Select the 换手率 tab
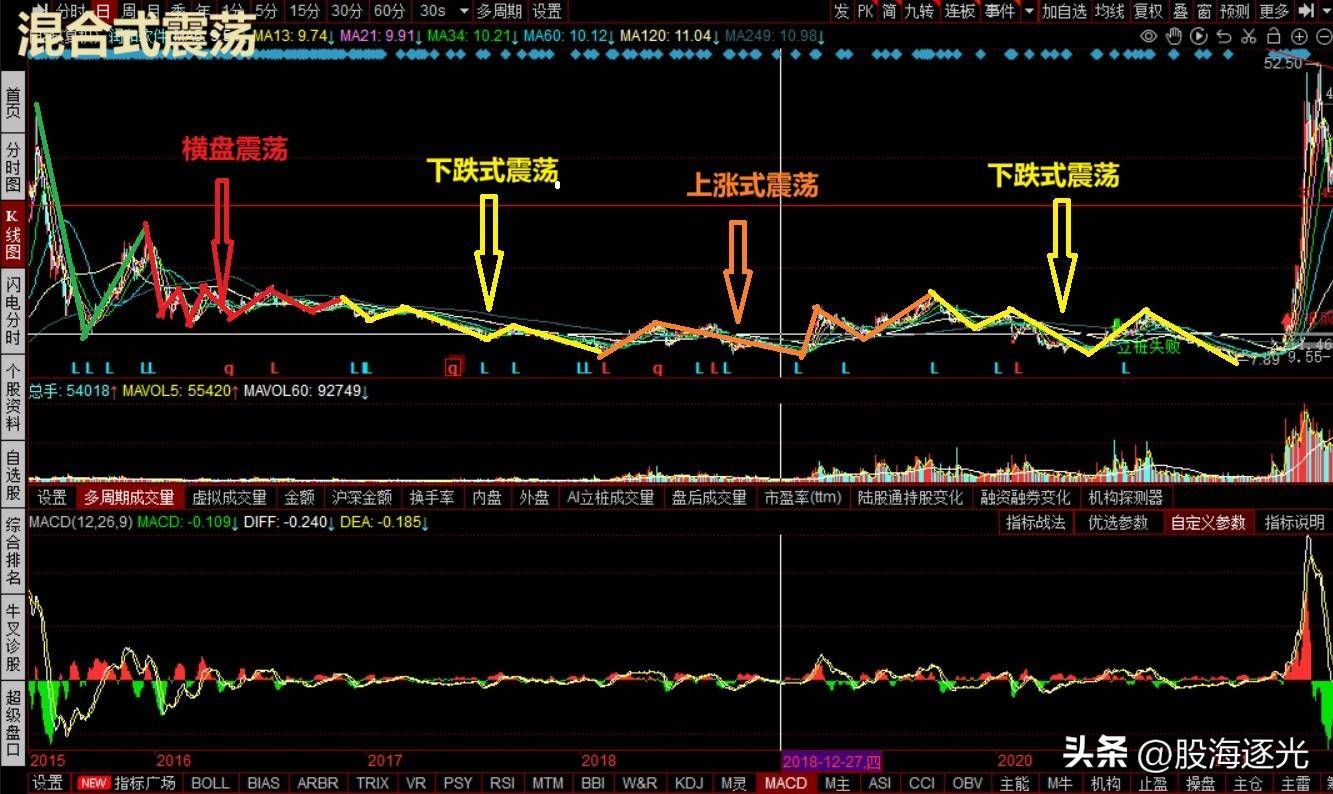This screenshot has width=1333, height=794. pos(431,497)
